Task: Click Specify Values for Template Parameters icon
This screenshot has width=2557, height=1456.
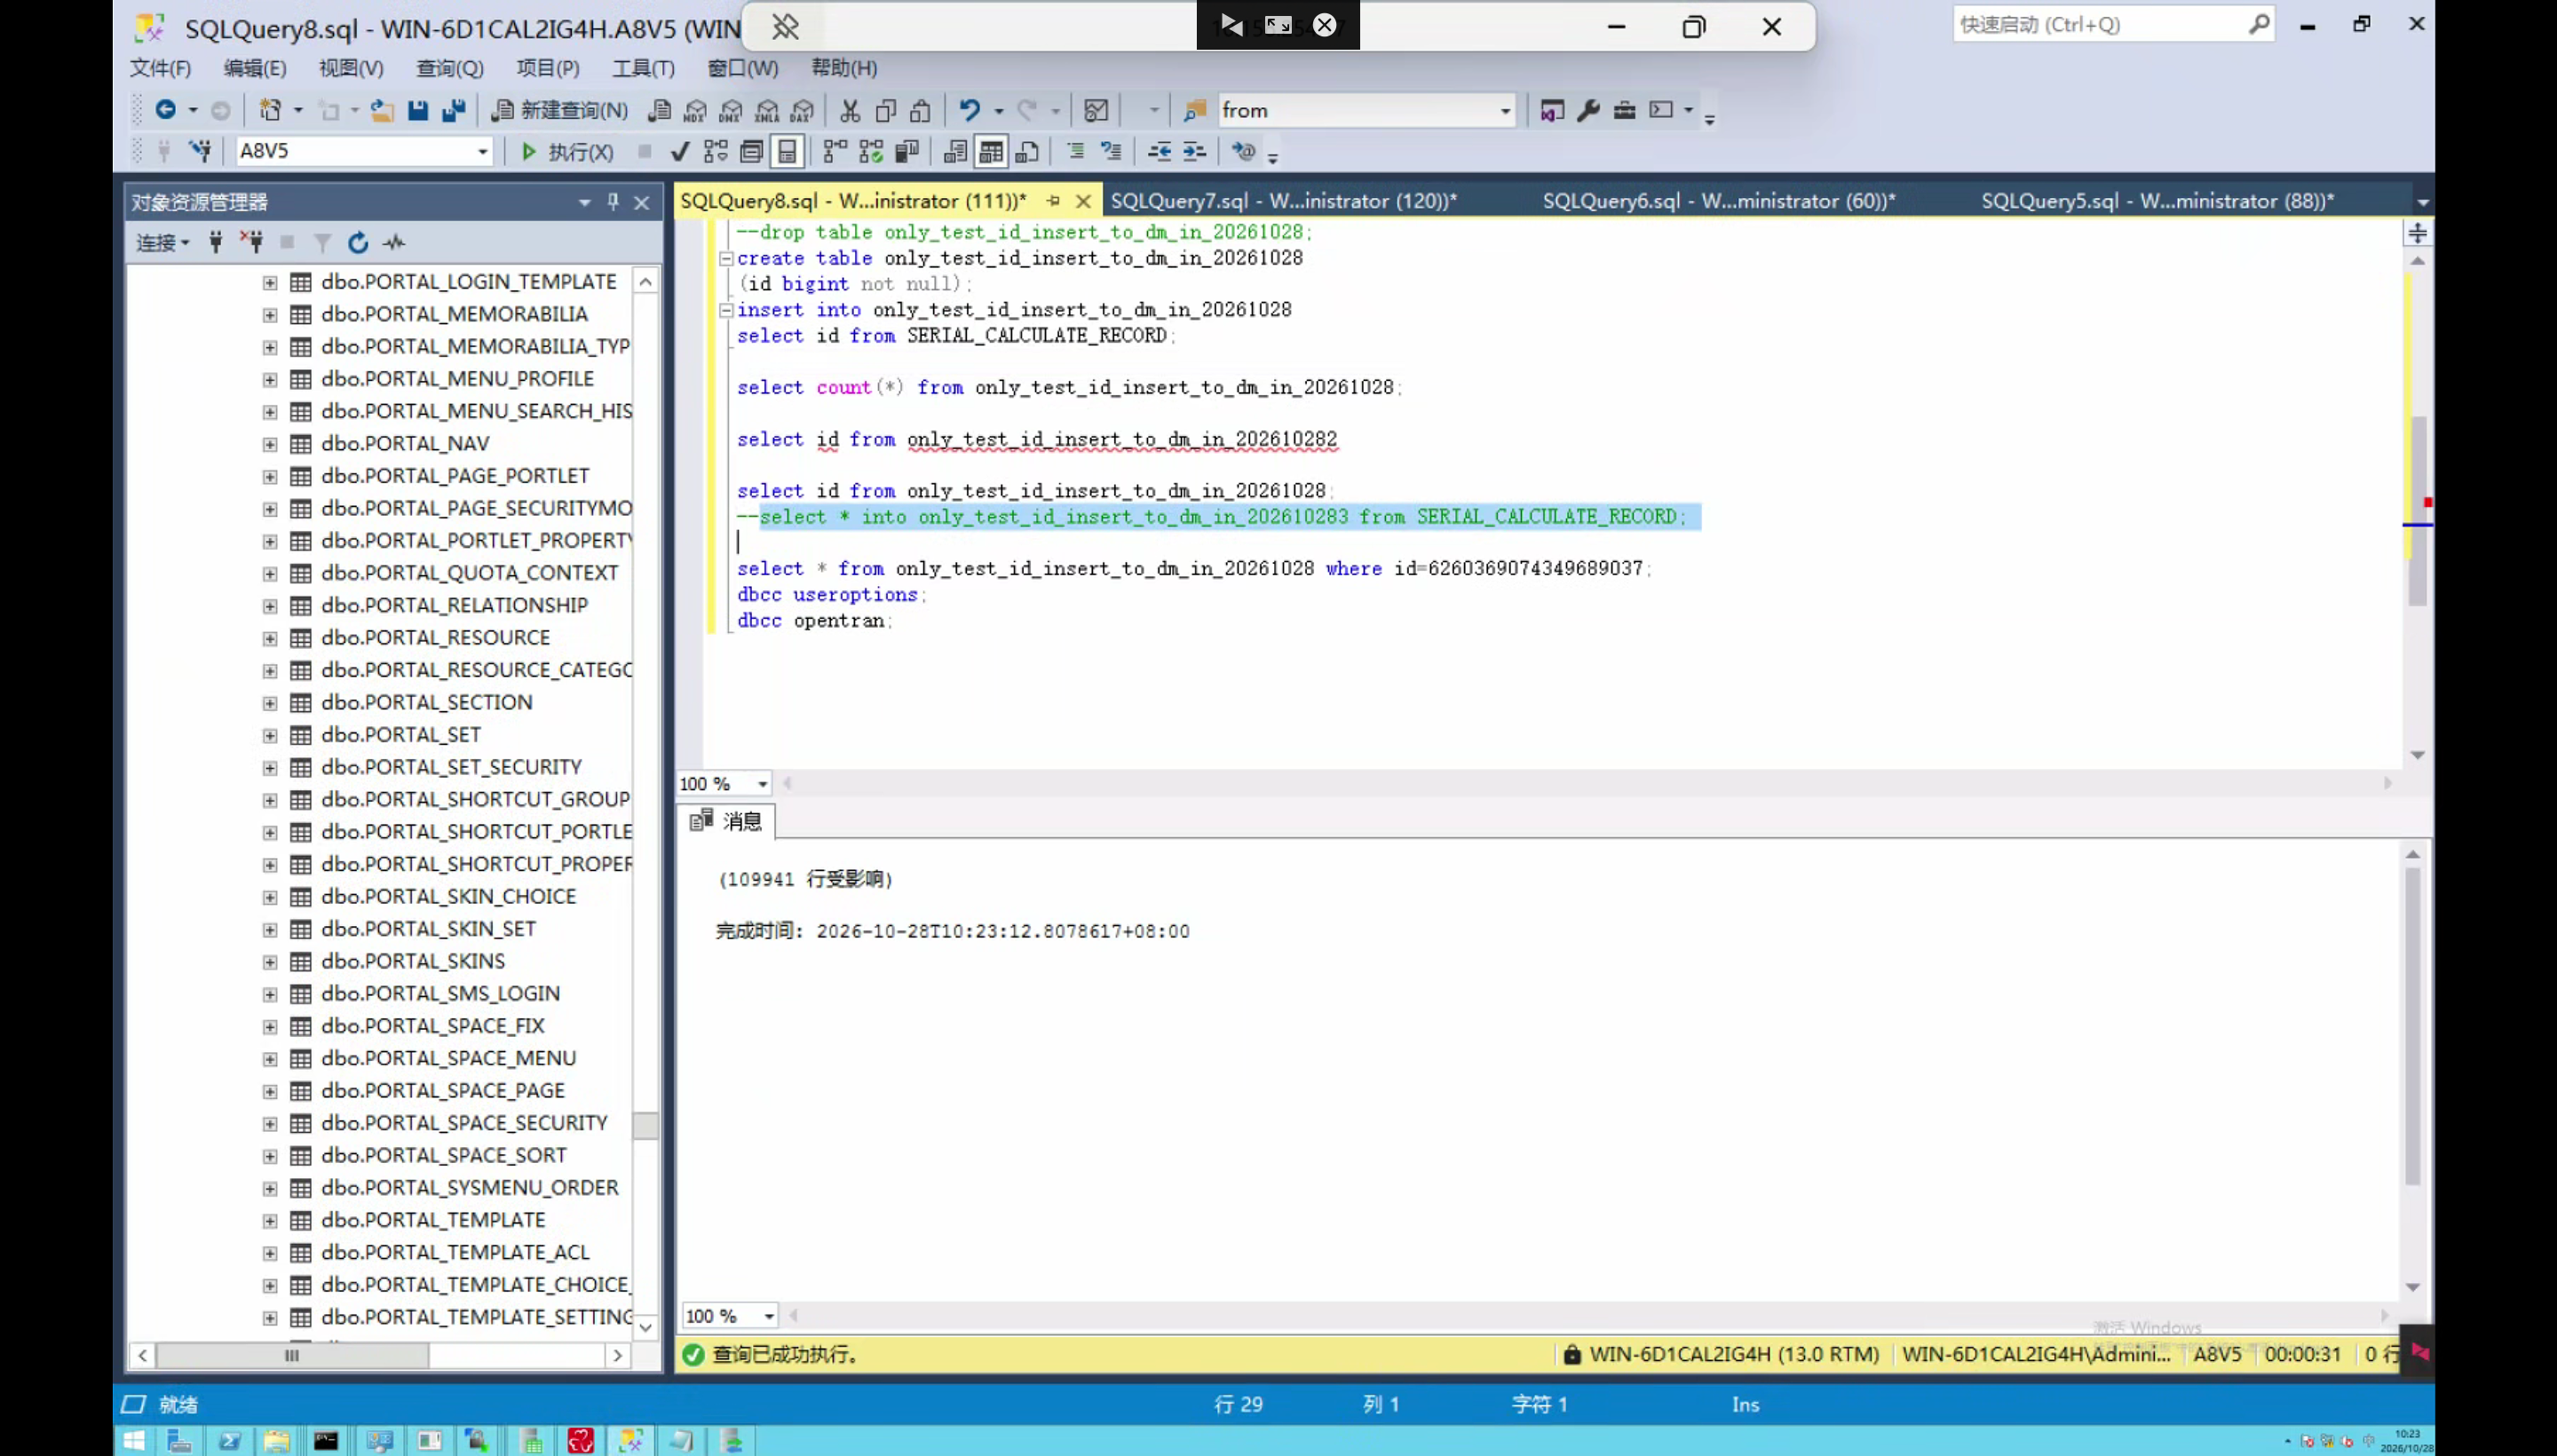Action: click(x=1244, y=152)
